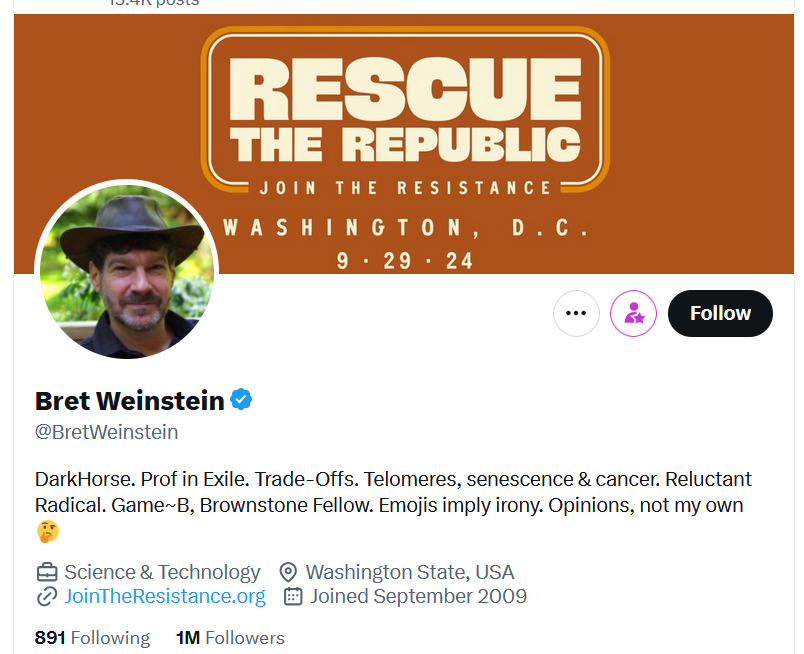Open the JoinTheResistance.org link

pyautogui.click(x=165, y=597)
